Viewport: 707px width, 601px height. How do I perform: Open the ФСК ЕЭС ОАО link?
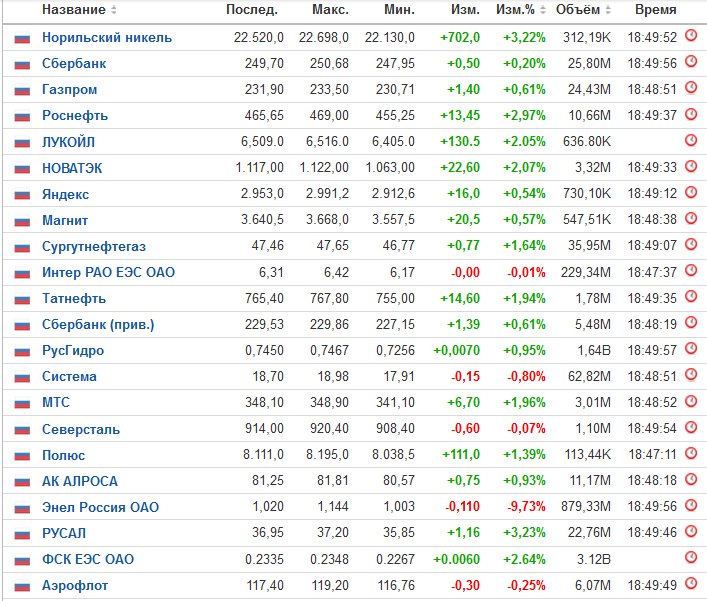[88, 559]
